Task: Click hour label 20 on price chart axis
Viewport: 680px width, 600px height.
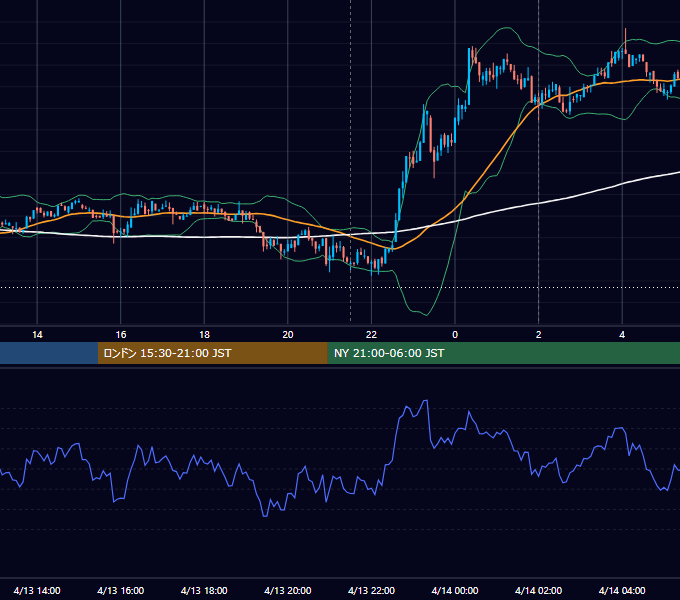Action: click(x=288, y=334)
